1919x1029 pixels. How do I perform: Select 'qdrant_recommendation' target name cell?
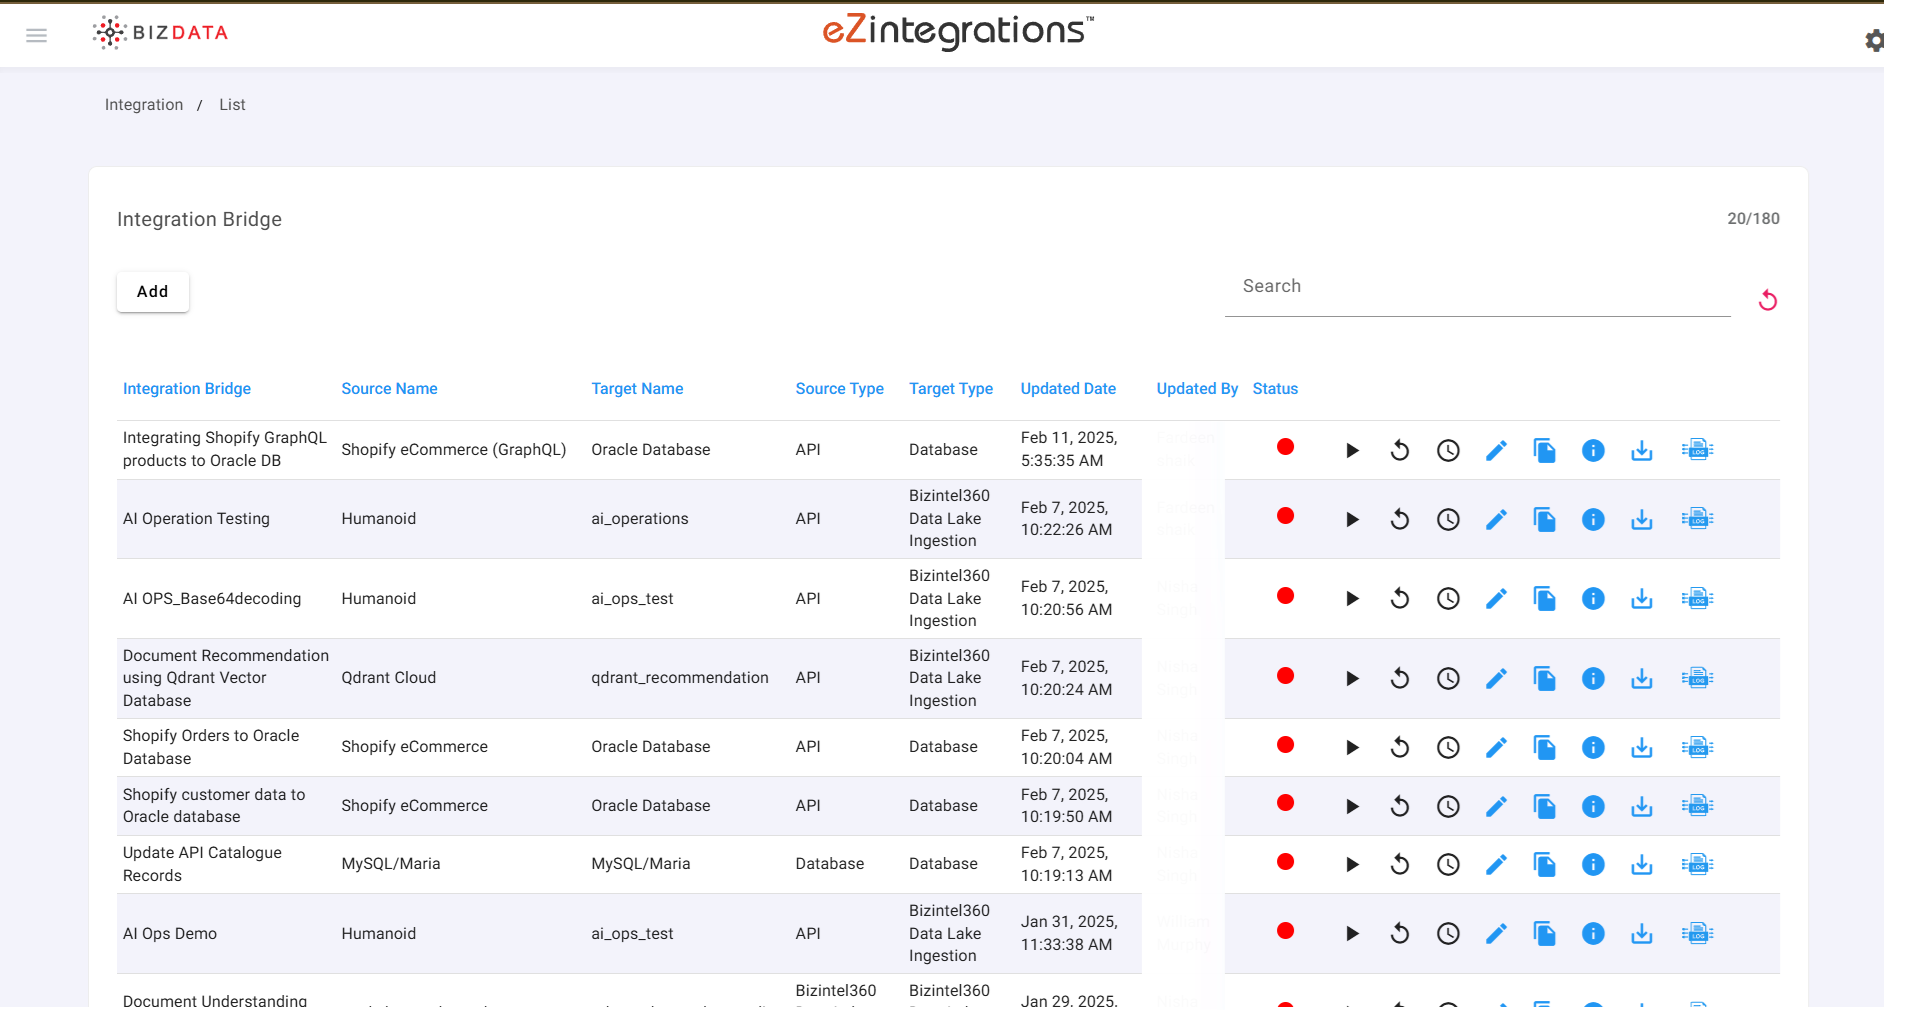coord(680,678)
